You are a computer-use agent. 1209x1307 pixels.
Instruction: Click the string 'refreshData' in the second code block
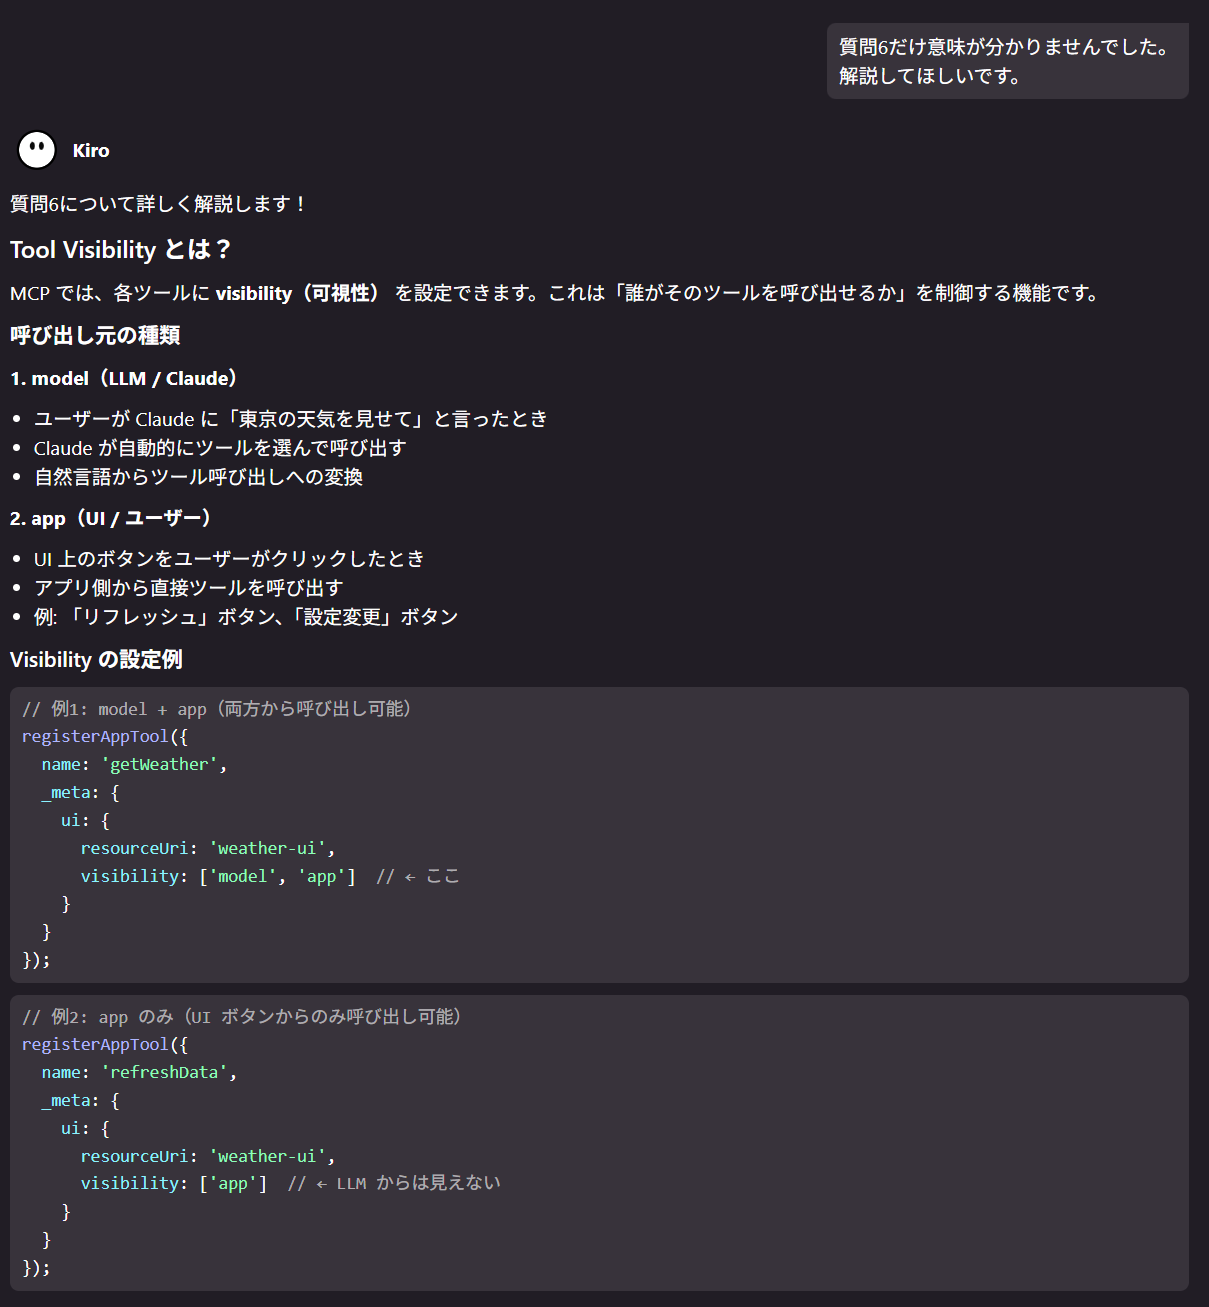[x=165, y=1072]
